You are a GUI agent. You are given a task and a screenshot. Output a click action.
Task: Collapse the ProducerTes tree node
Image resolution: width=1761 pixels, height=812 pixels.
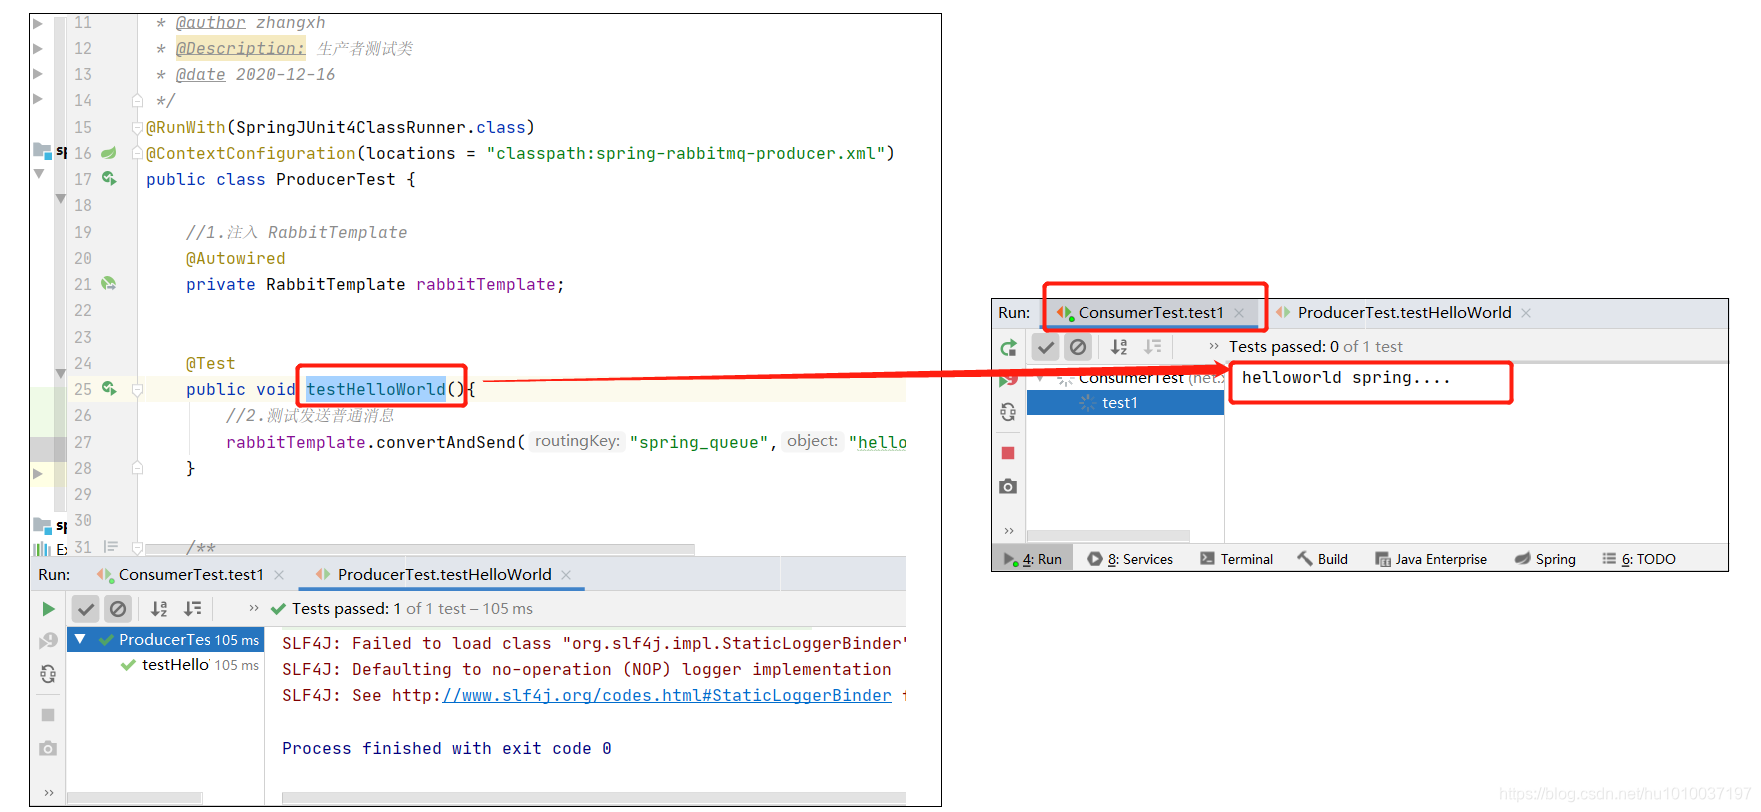point(80,639)
